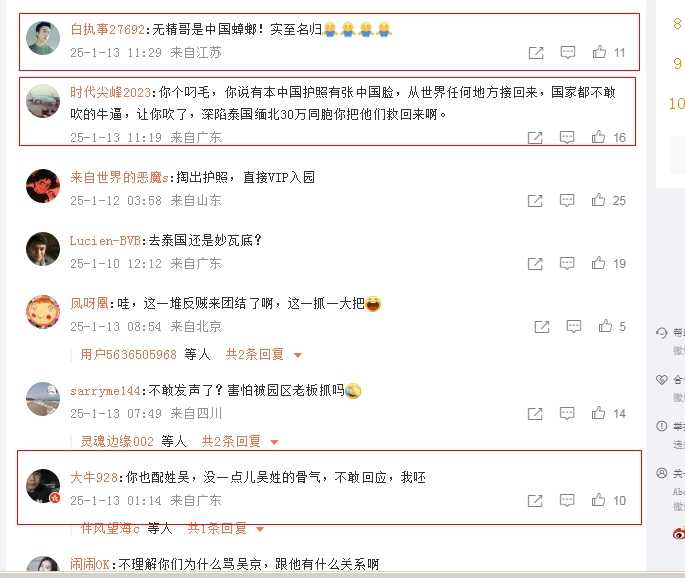
Task: Open reply box on 凤呀凰's comment
Action: pyautogui.click(x=574, y=326)
